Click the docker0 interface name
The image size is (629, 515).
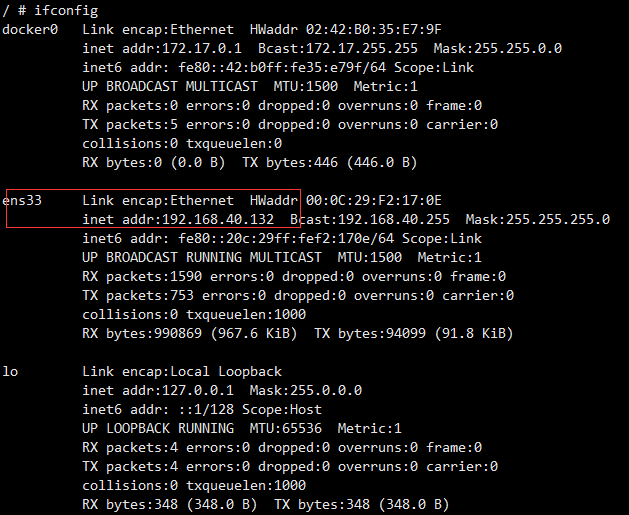pos(30,30)
